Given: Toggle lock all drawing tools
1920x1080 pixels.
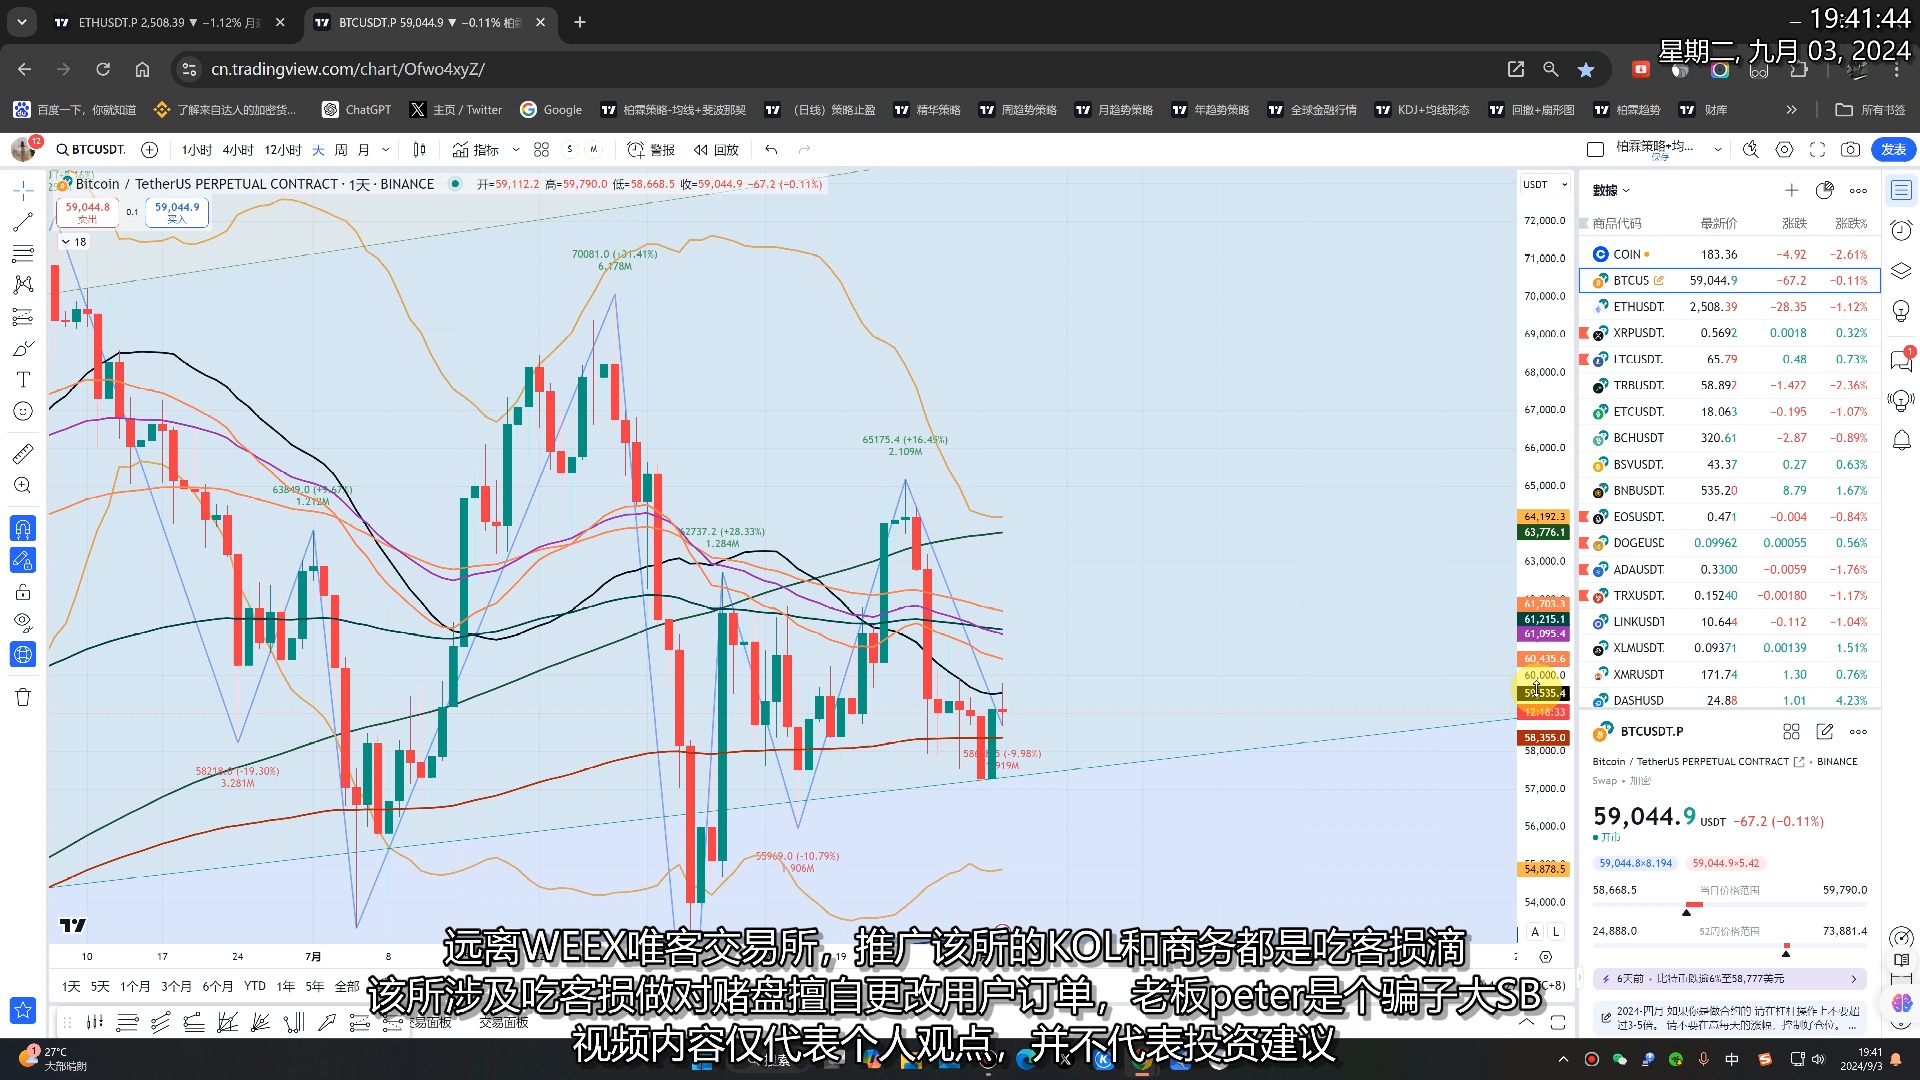Looking at the screenshot, I should click(x=23, y=592).
